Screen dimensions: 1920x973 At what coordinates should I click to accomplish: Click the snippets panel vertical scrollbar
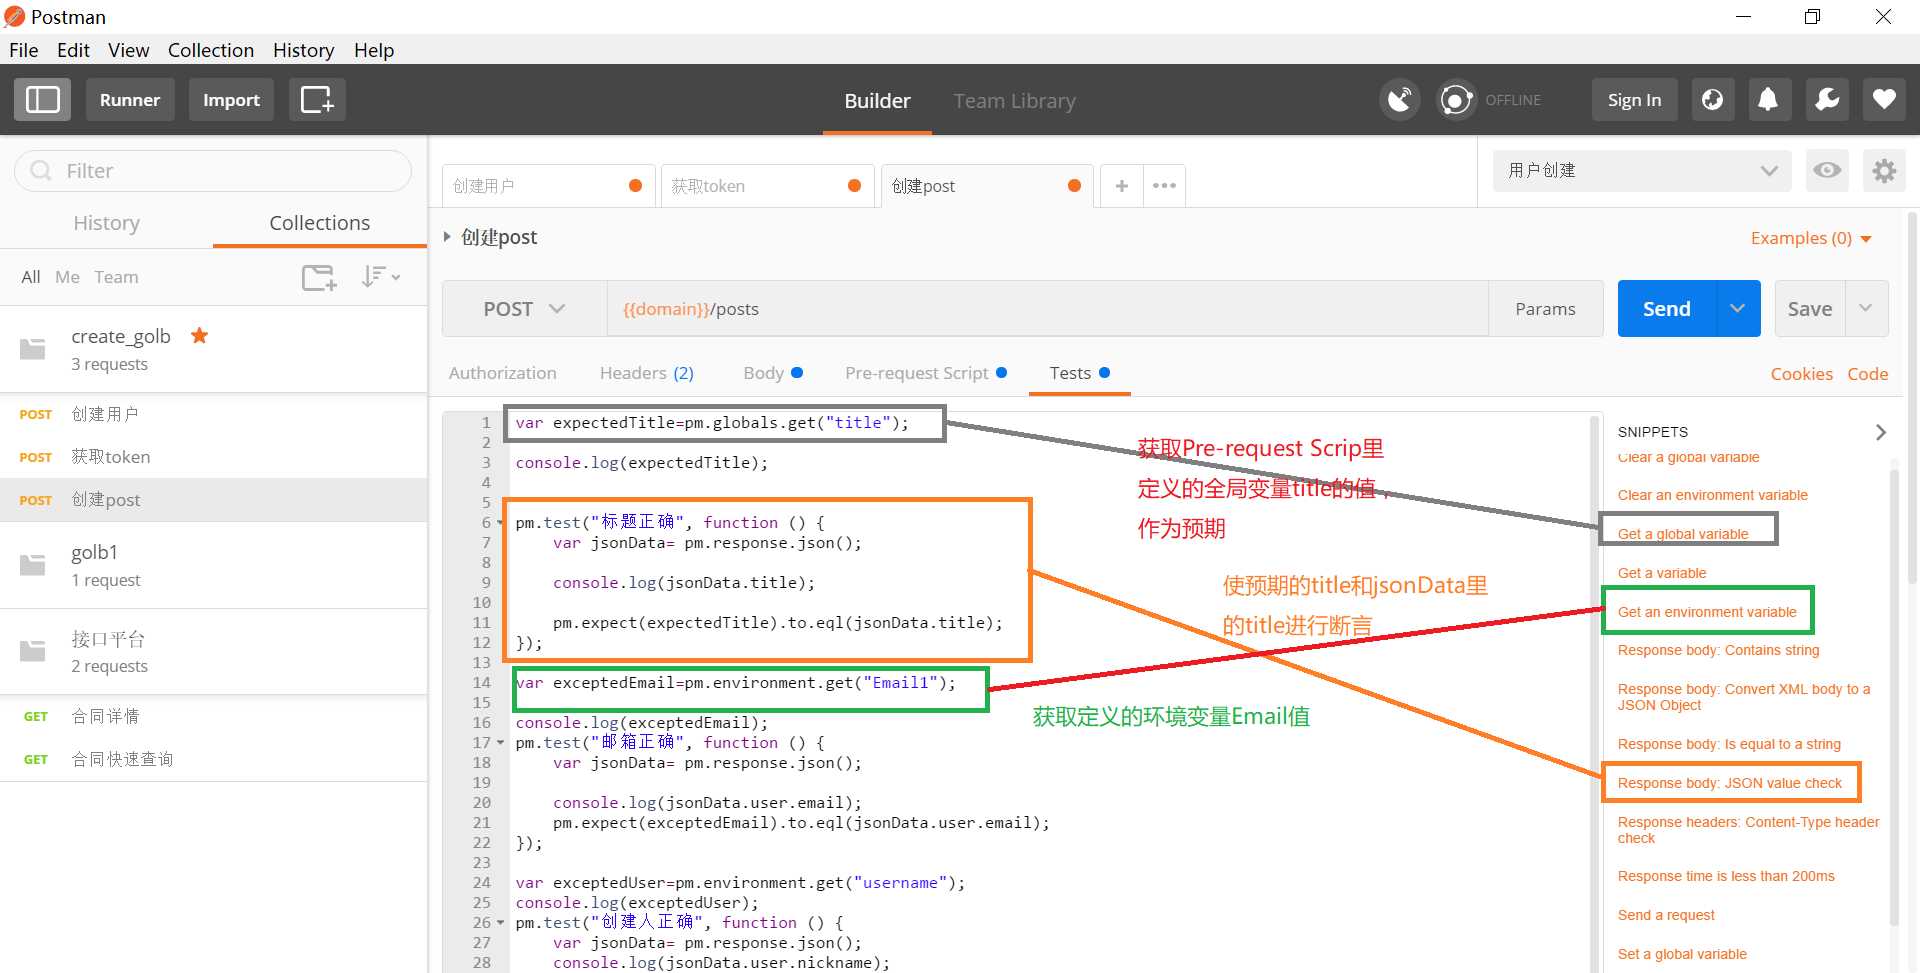click(1894, 700)
